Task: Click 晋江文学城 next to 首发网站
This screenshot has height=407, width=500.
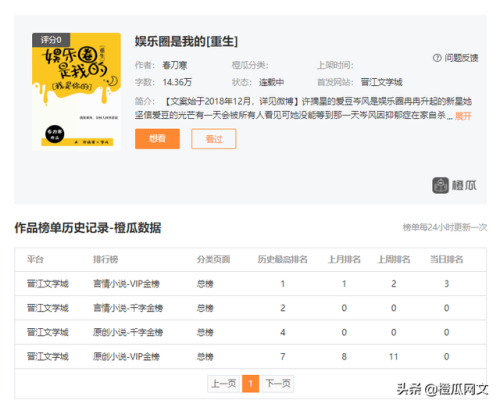Action: 382,82
